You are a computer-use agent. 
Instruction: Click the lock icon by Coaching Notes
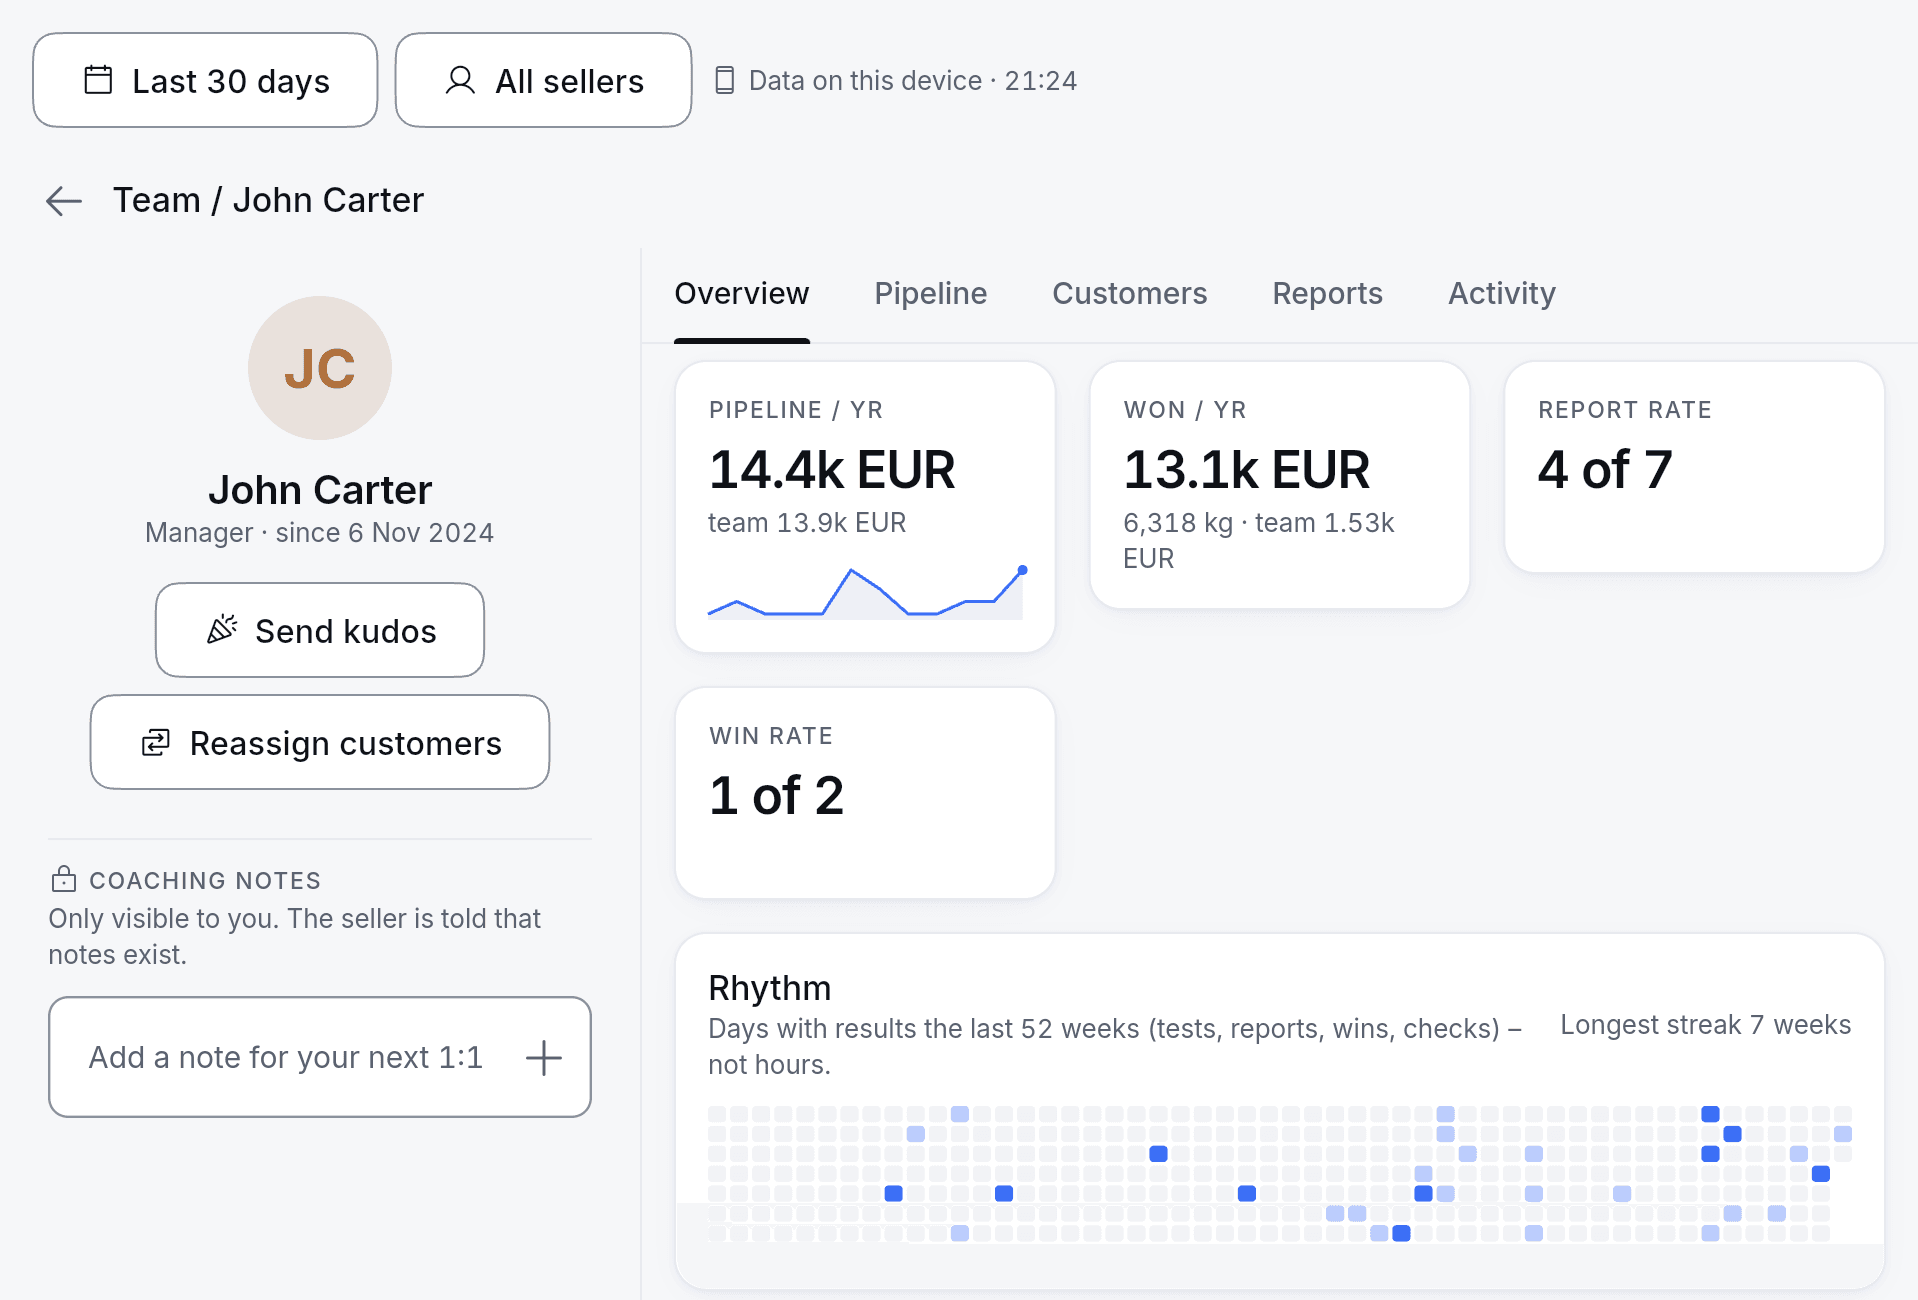[63, 879]
